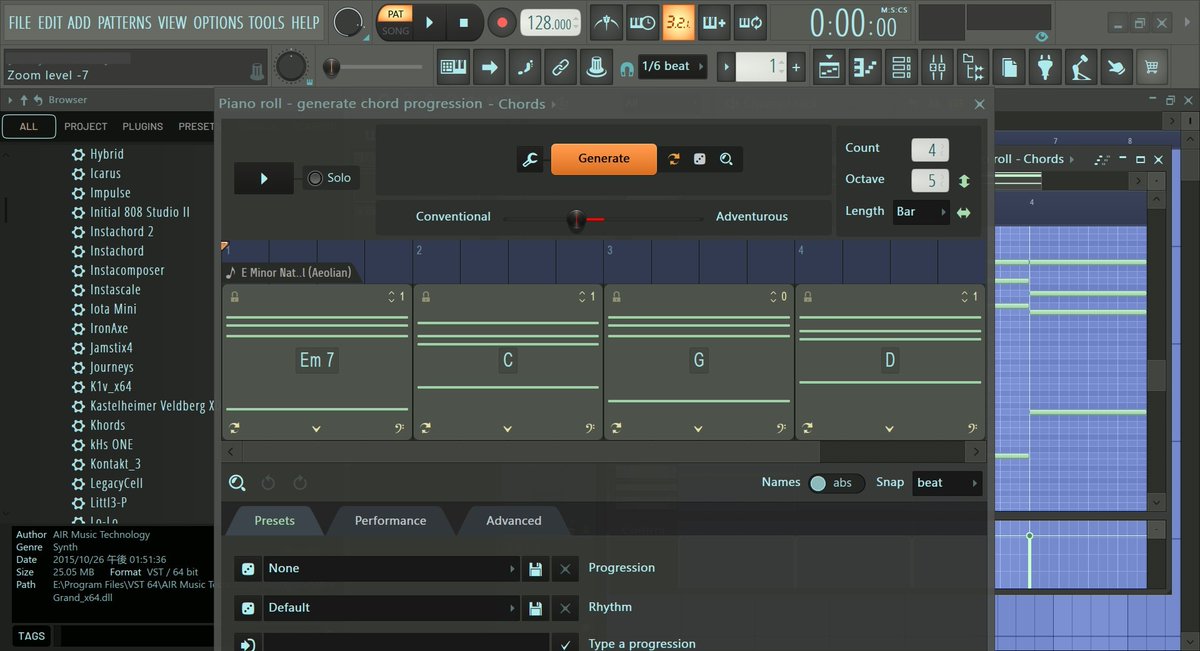Open the global snap 1/6 beat dropdown
The height and width of the screenshot is (651, 1200).
click(671, 66)
